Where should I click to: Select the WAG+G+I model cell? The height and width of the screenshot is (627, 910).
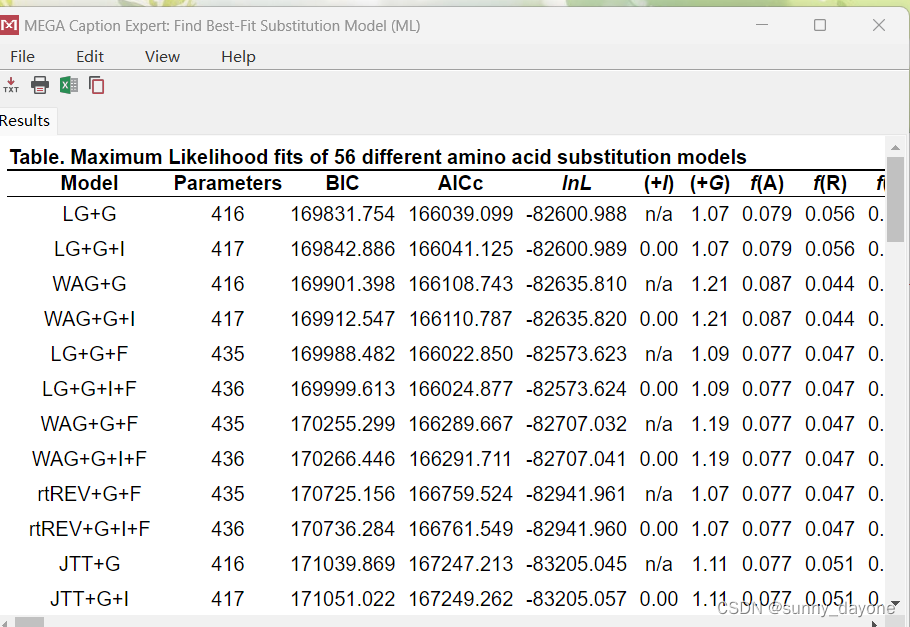(89, 319)
